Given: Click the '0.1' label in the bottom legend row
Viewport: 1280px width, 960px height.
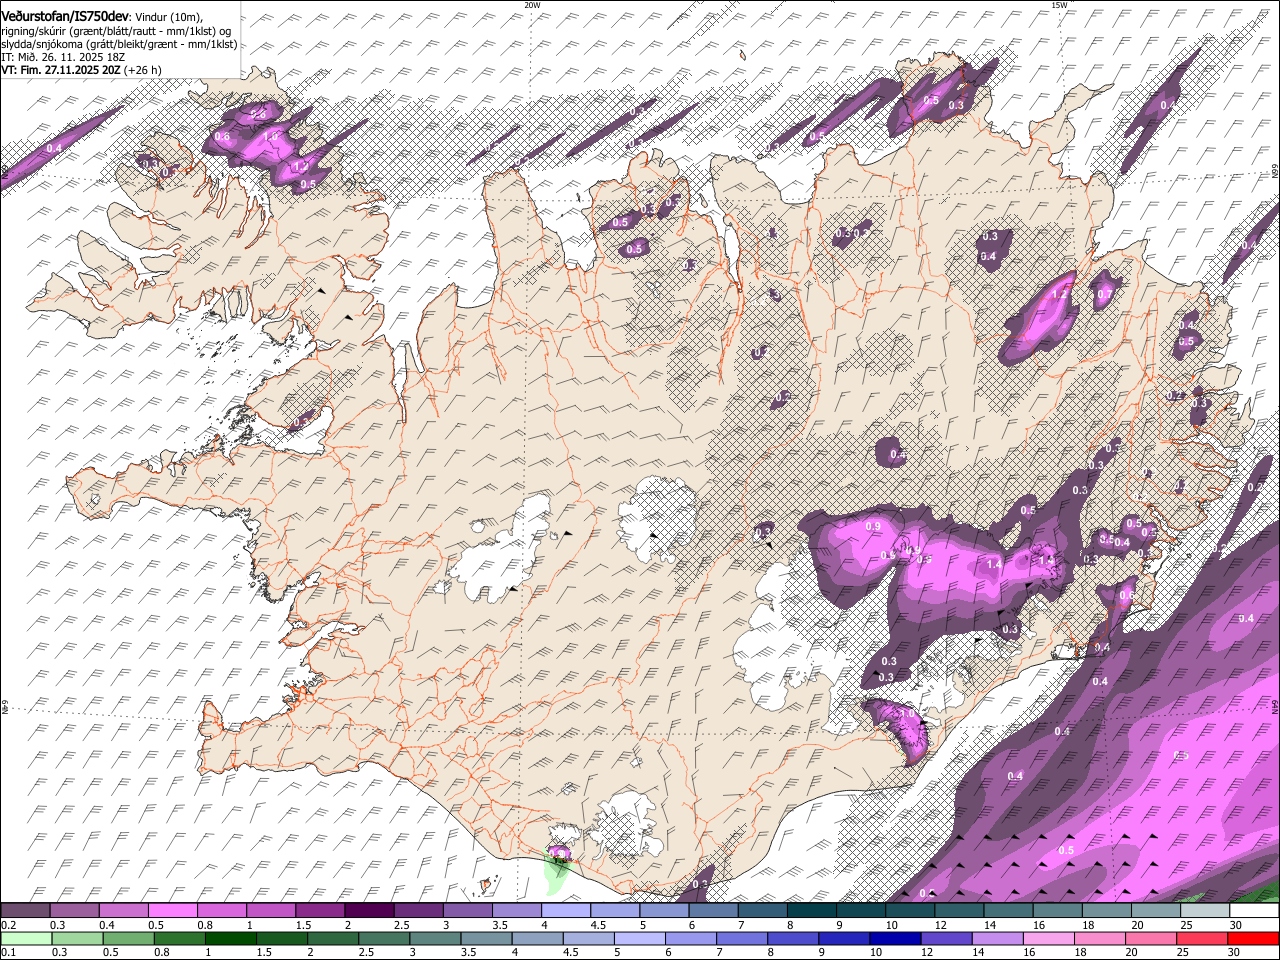Looking at the screenshot, I should coord(8,952).
